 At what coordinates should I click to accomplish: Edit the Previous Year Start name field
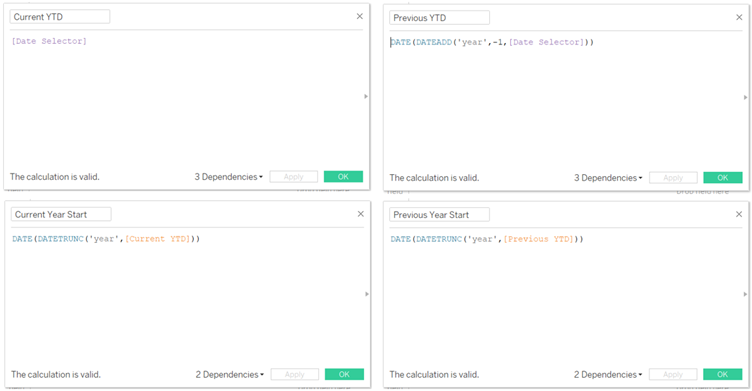click(x=439, y=215)
